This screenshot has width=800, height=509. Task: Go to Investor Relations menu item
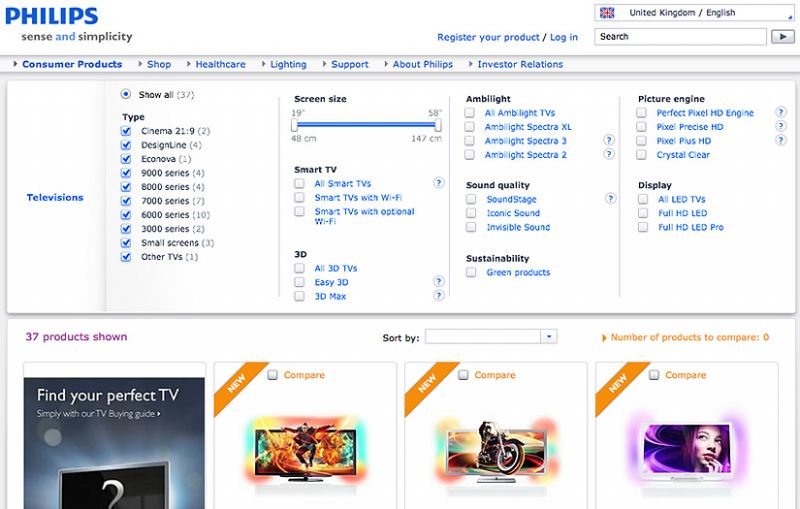(520, 64)
